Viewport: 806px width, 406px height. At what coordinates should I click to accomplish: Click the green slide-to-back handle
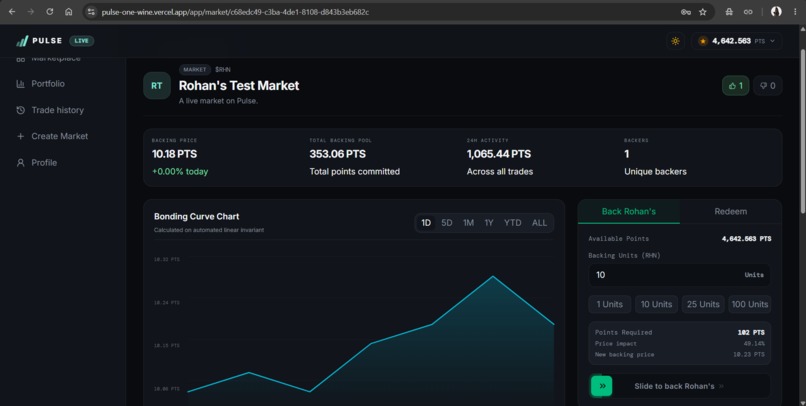coord(602,386)
